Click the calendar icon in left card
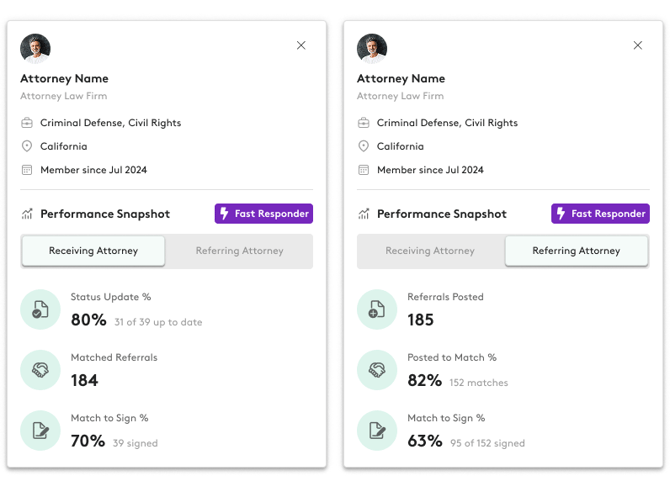The image size is (670, 481). (x=27, y=170)
